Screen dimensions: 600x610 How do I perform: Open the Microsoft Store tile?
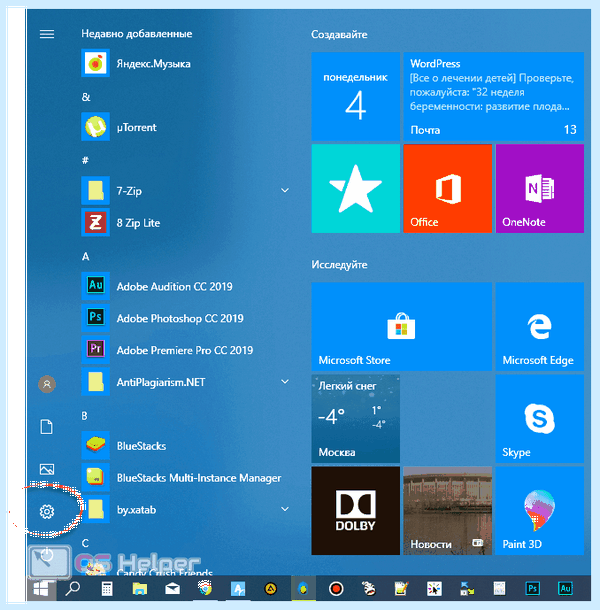(x=402, y=326)
